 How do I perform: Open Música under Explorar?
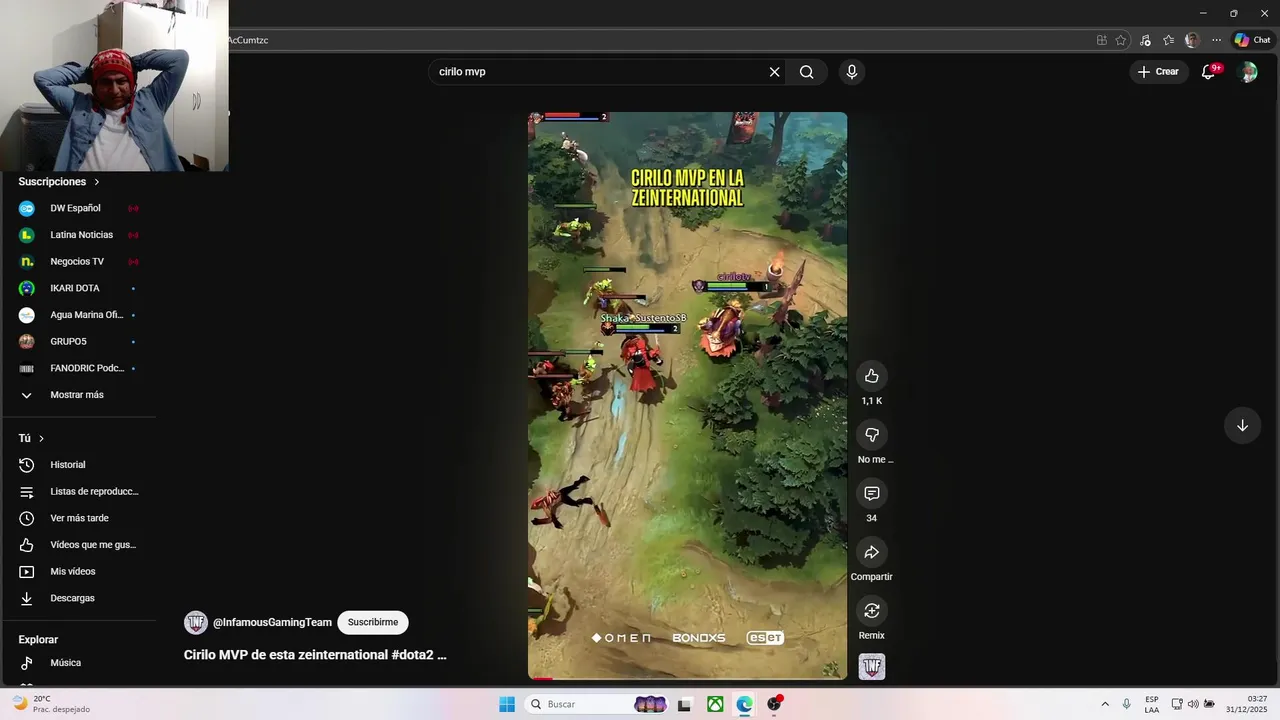(78, 663)
